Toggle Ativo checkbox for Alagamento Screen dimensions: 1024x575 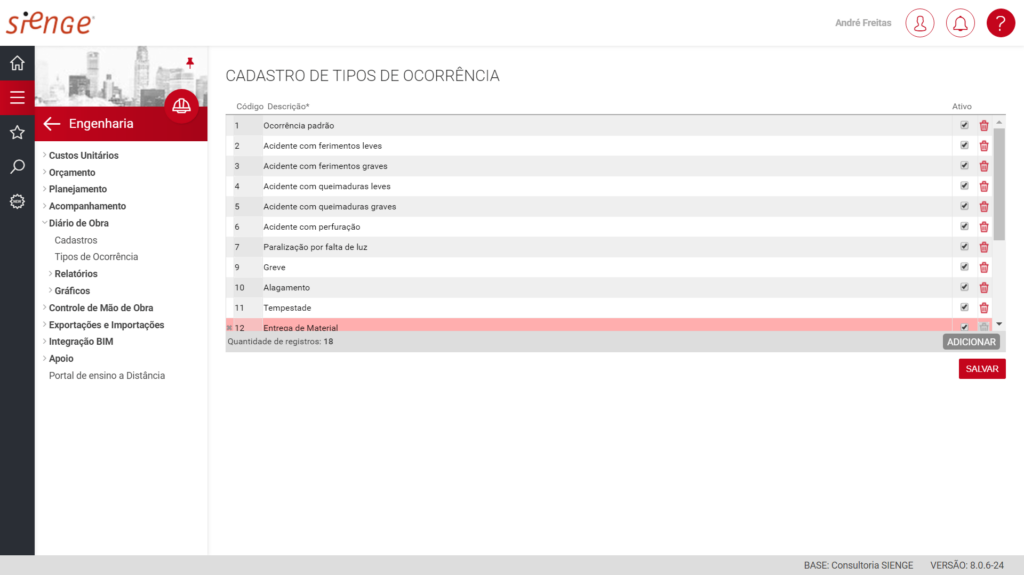coord(964,287)
